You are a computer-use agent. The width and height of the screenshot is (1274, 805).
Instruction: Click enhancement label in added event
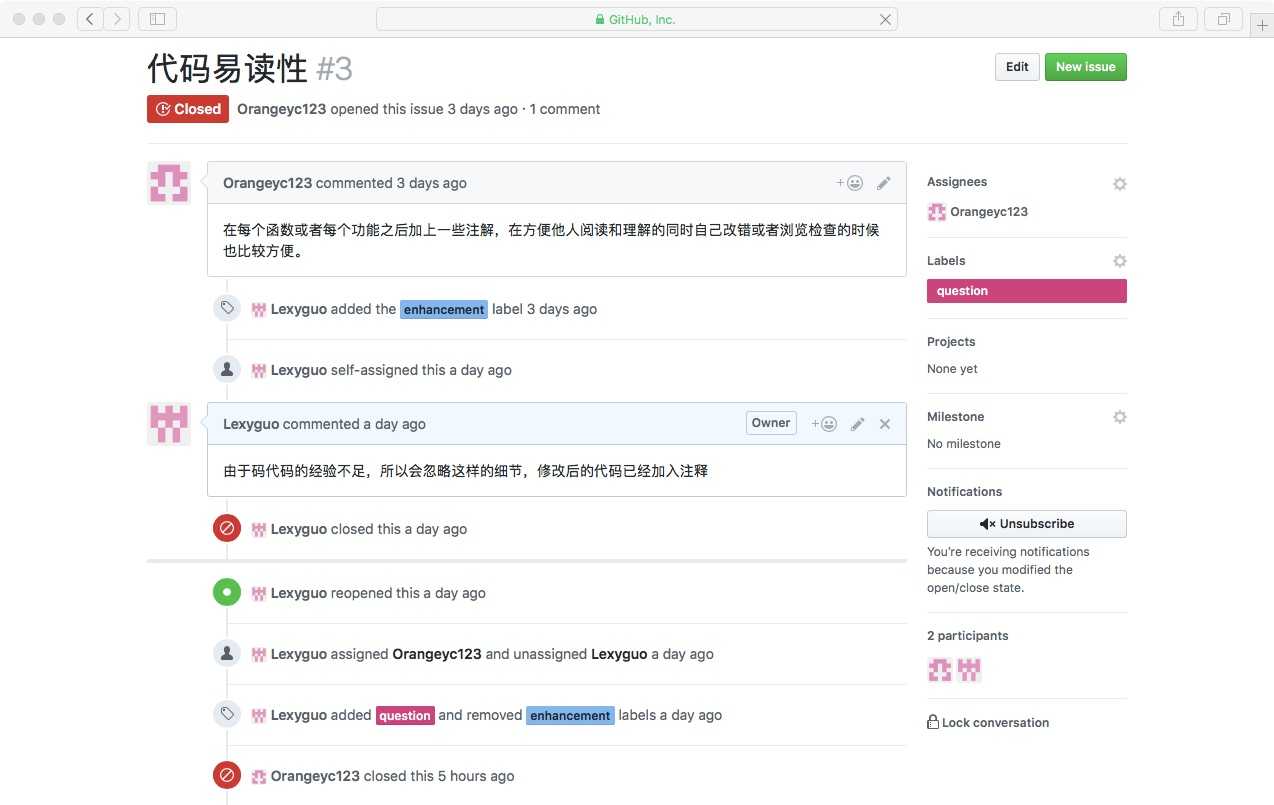coord(444,309)
